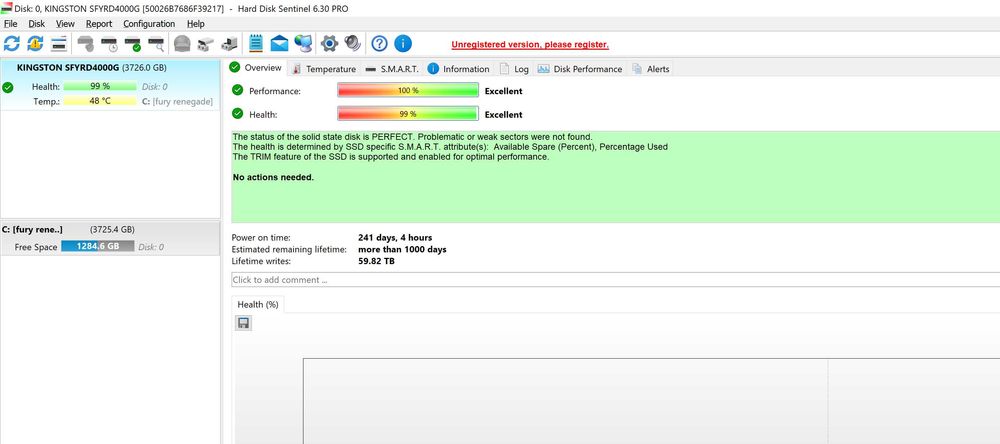Click green check icon beside Performance
Image resolution: width=1000 pixels, height=444 pixels.
[x=238, y=90]
